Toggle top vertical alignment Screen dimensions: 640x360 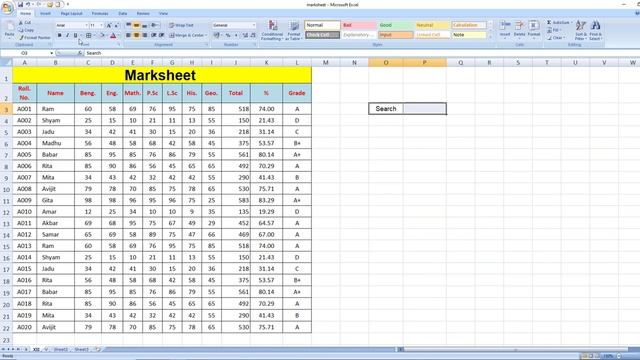point(128,25)
